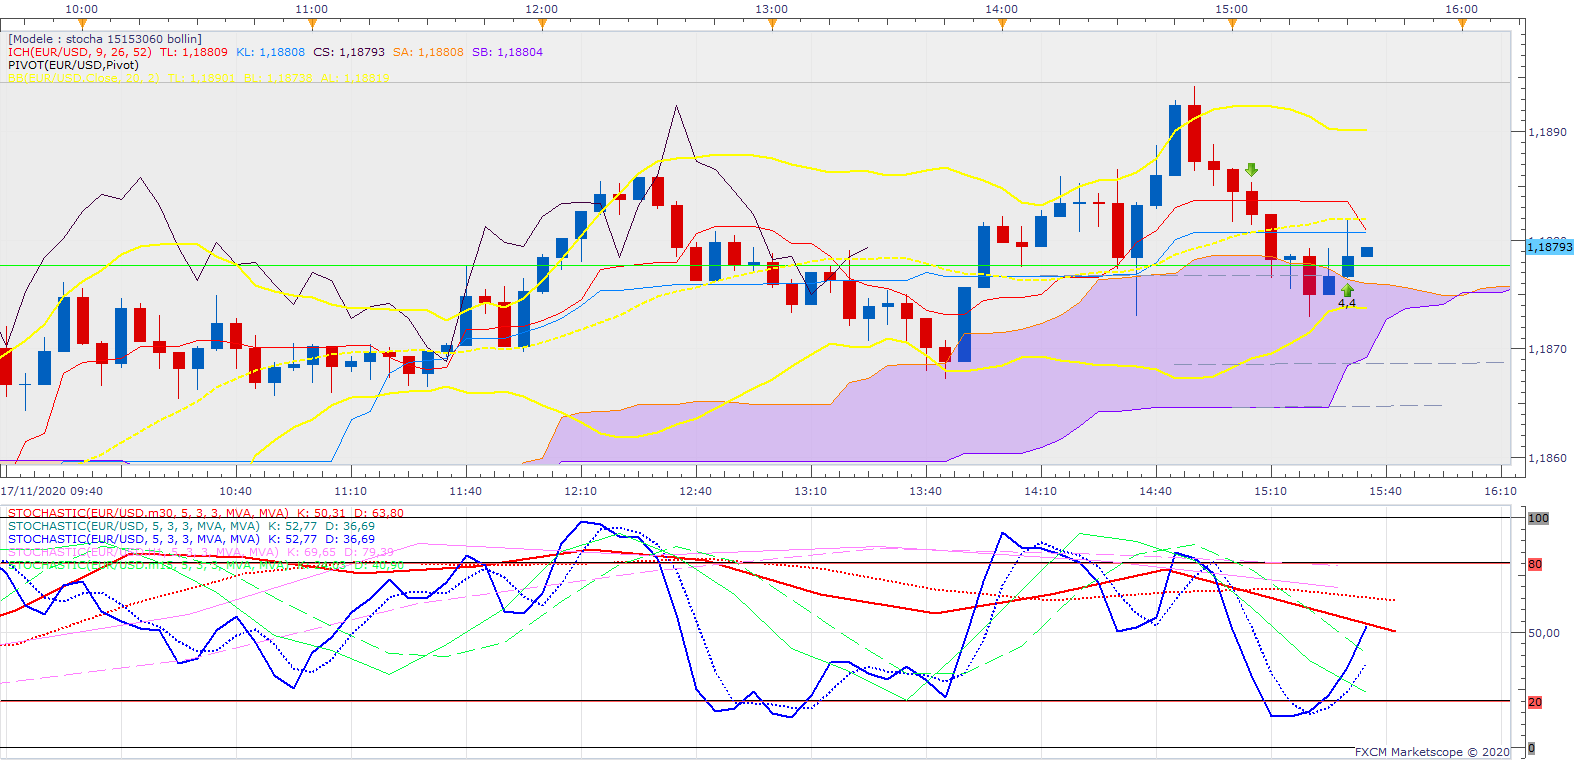Click the green down-arrow sell signal marker
The width and height of the screenshot is (1583, 760).
click(1251, 170)
